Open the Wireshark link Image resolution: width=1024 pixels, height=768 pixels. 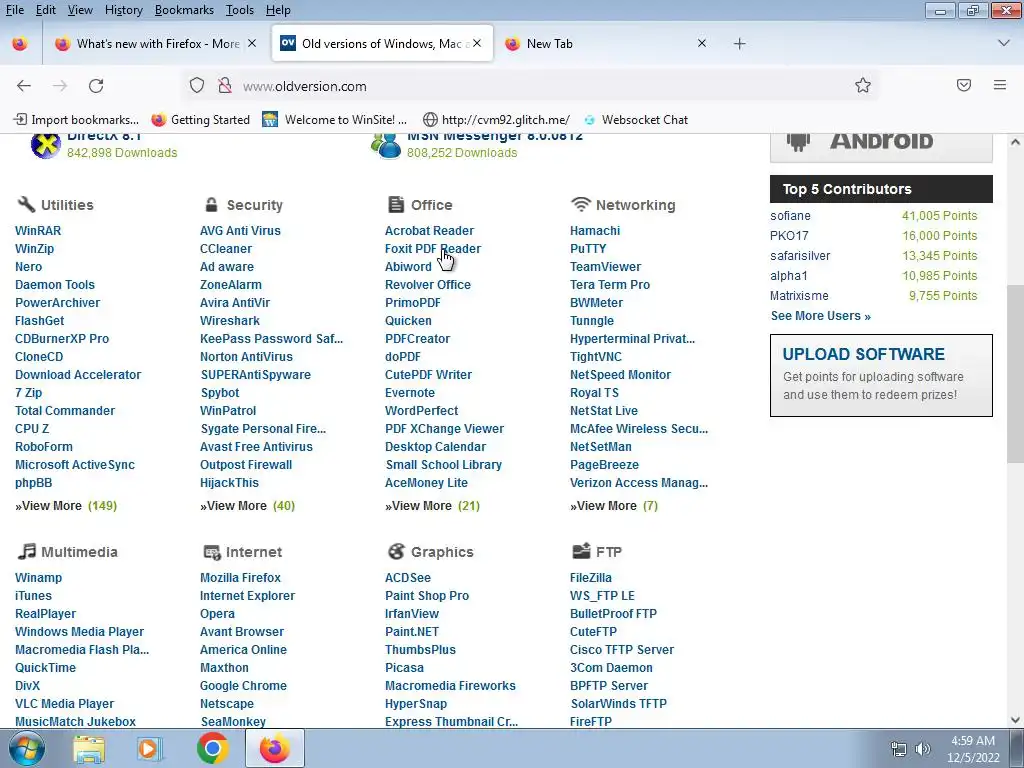pos(230,321)
